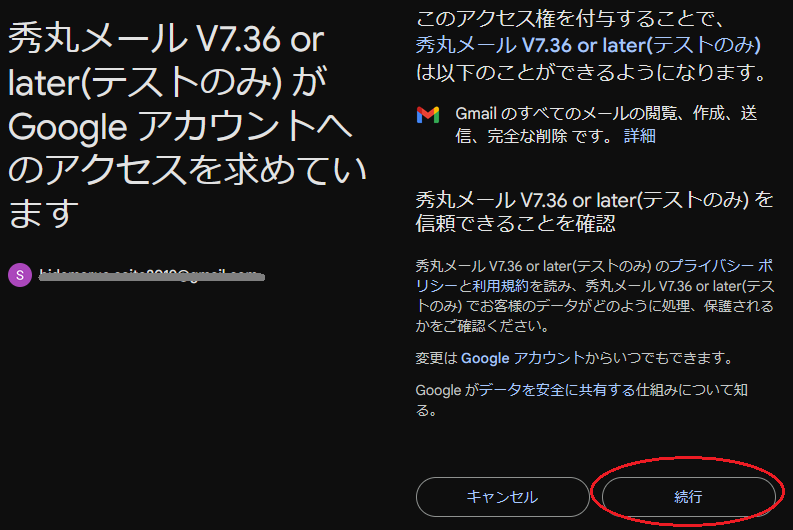793x530 pixels.
Task: Open the blue 秀丸メール V7.36 or later link
Action: click(x=588, y=45)
